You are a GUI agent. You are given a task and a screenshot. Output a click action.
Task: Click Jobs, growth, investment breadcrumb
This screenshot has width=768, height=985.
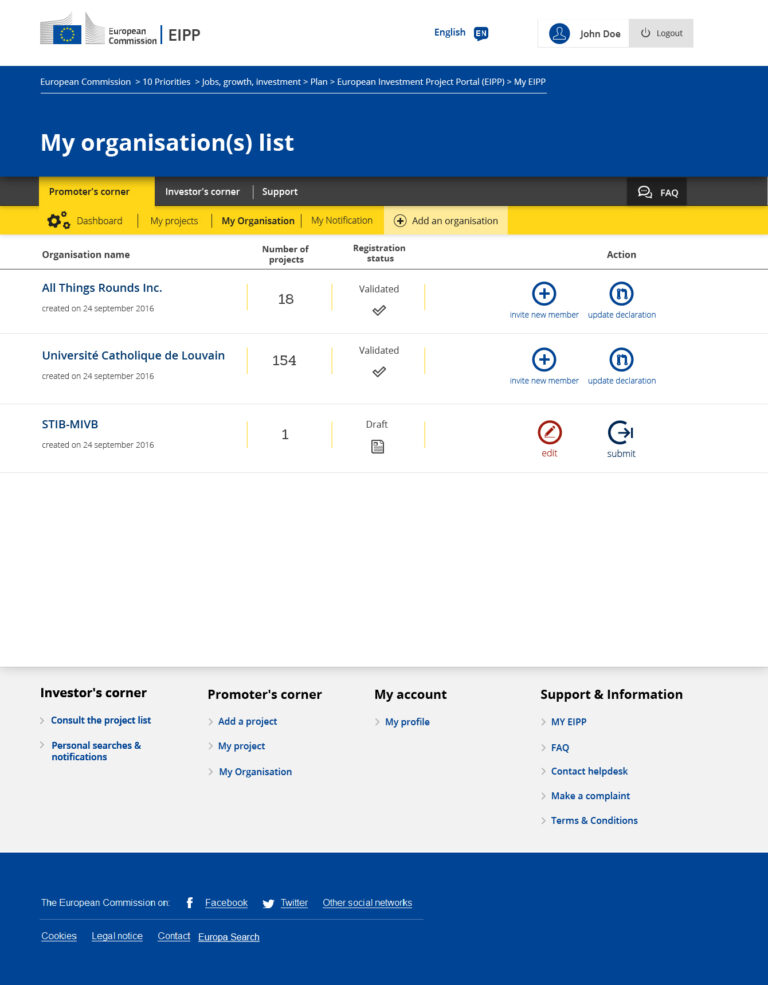pyautogui.click(x=251, y=82)
